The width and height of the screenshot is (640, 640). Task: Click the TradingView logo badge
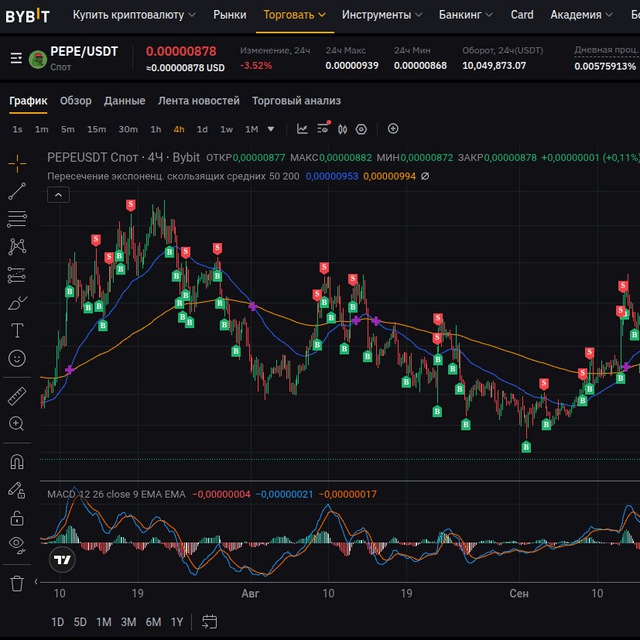coord(62,559)
